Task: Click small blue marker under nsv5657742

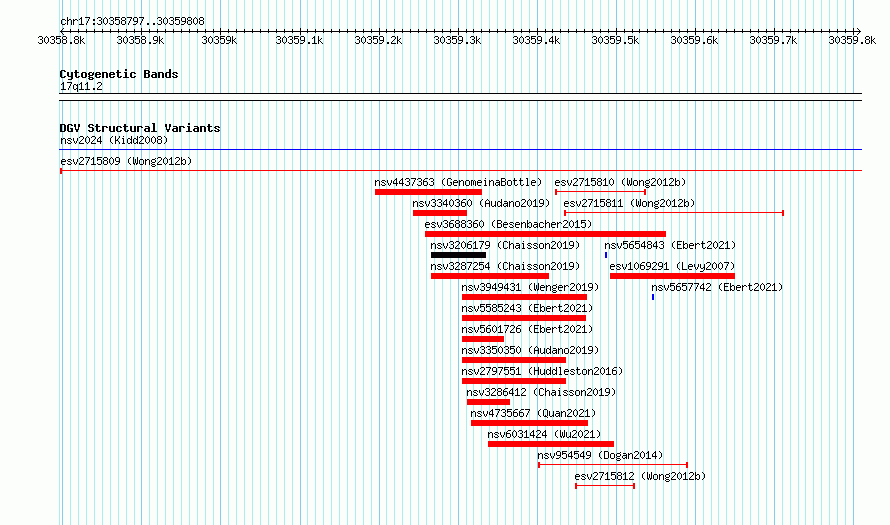Action: point(653,297)
